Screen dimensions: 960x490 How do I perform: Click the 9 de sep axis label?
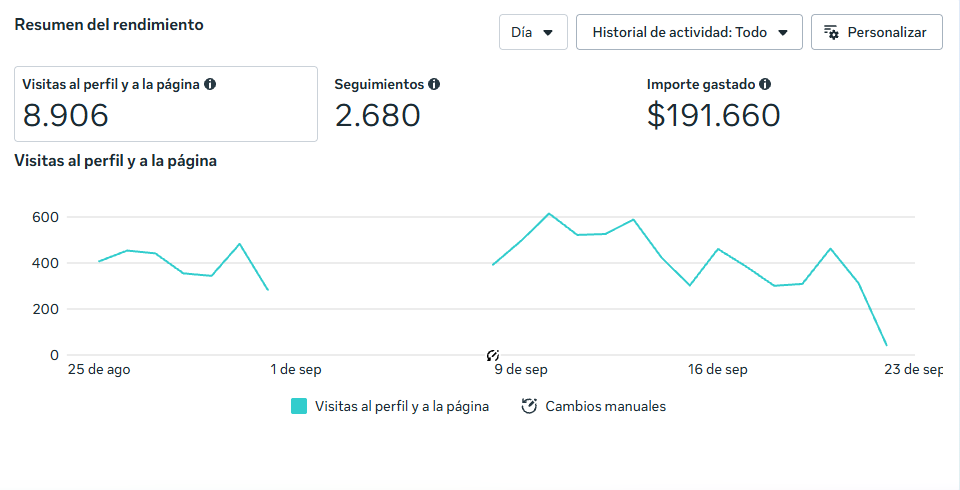tap(521, 369)
